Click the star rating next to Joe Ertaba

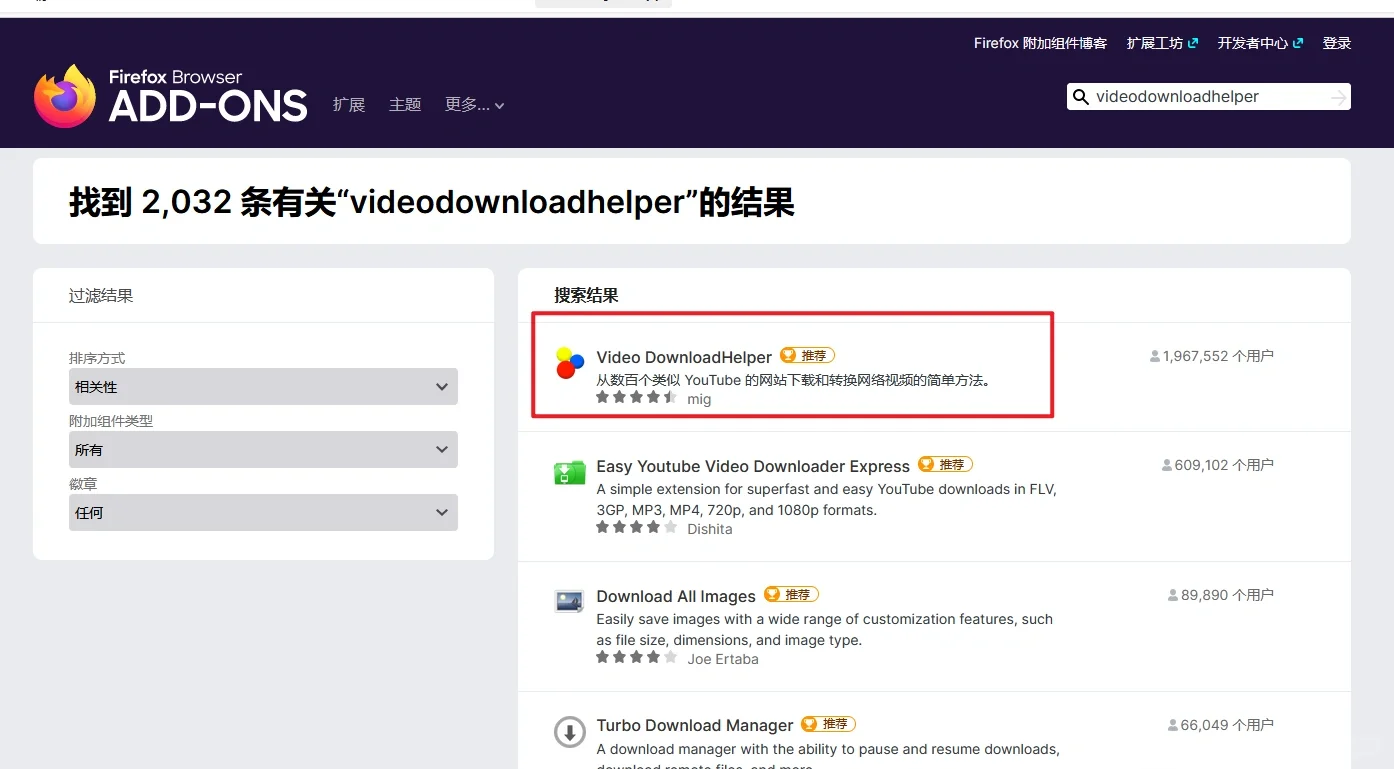637,657
